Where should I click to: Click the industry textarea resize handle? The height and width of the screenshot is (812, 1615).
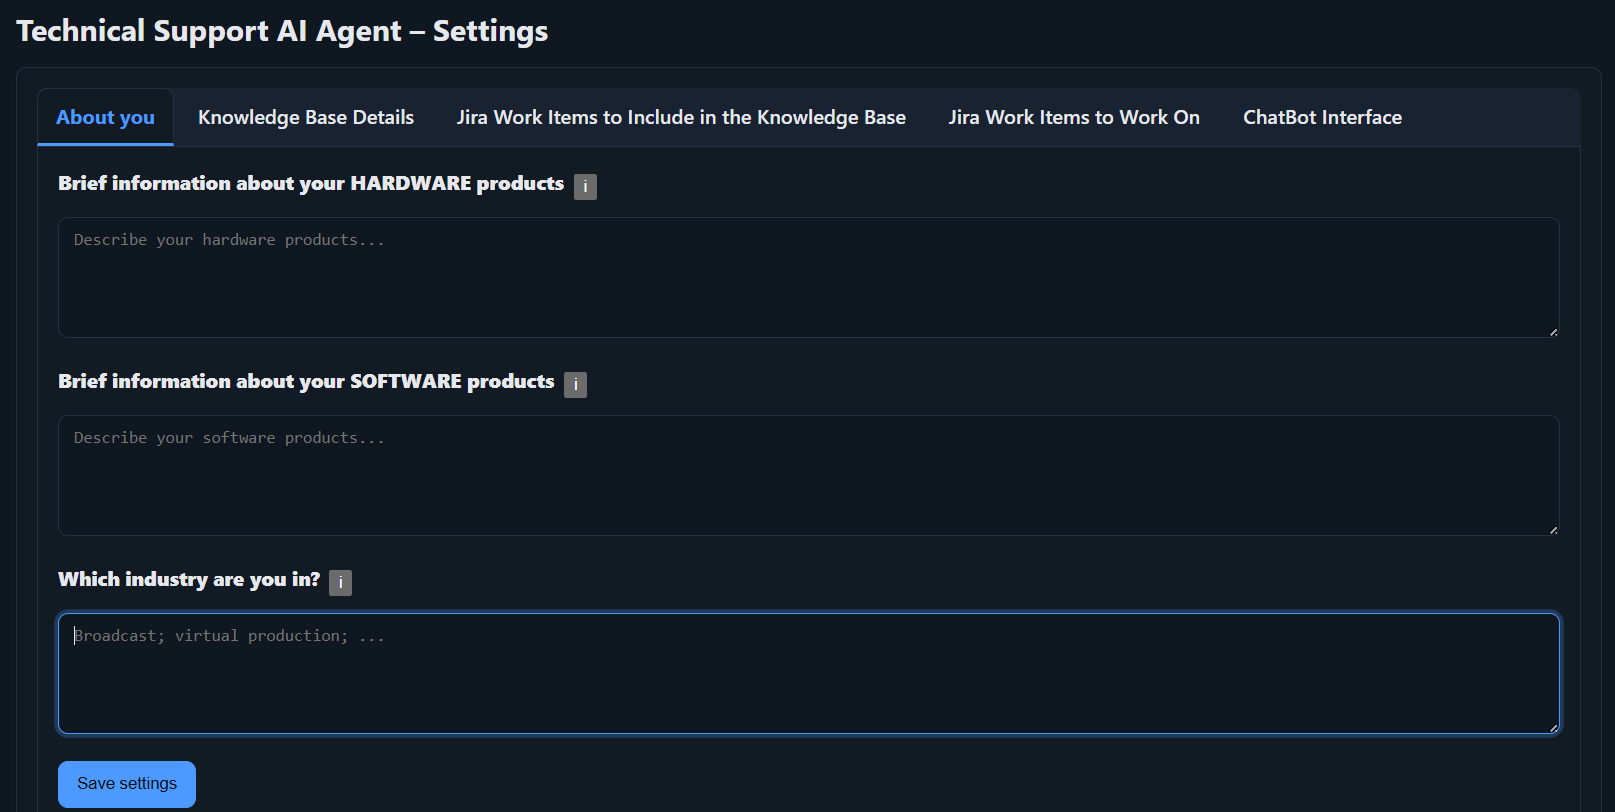(x=1553, y=728)
